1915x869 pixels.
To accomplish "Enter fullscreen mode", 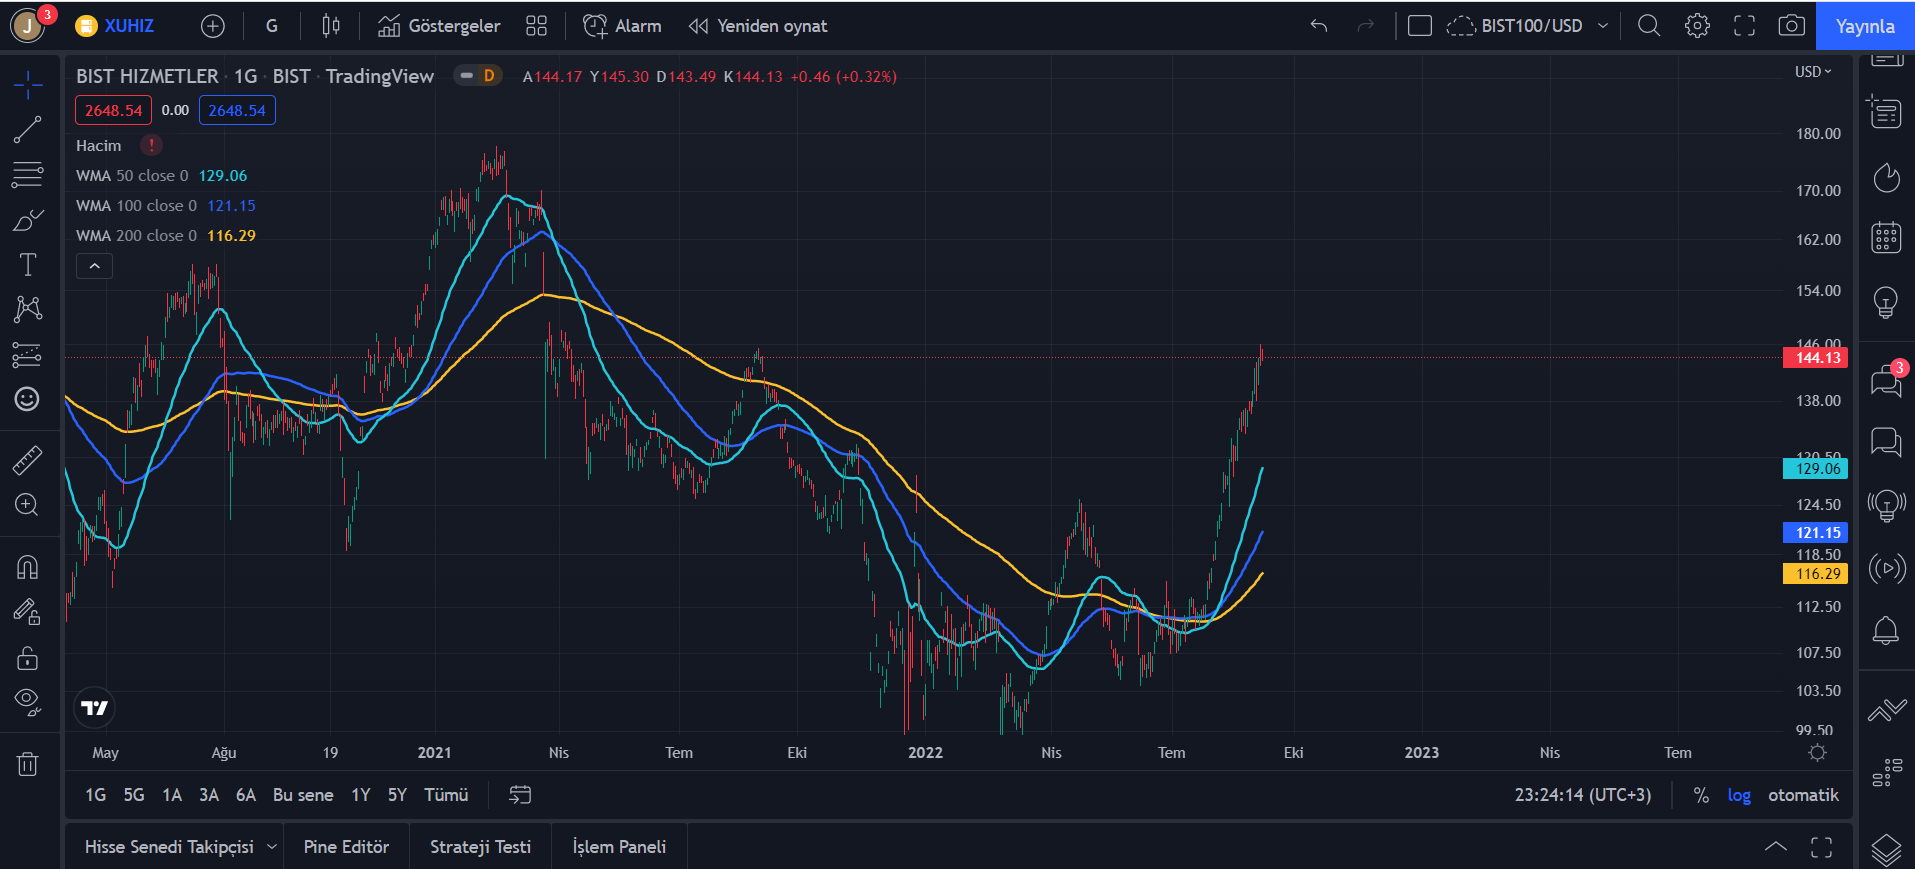I will tap(1744, 26).
